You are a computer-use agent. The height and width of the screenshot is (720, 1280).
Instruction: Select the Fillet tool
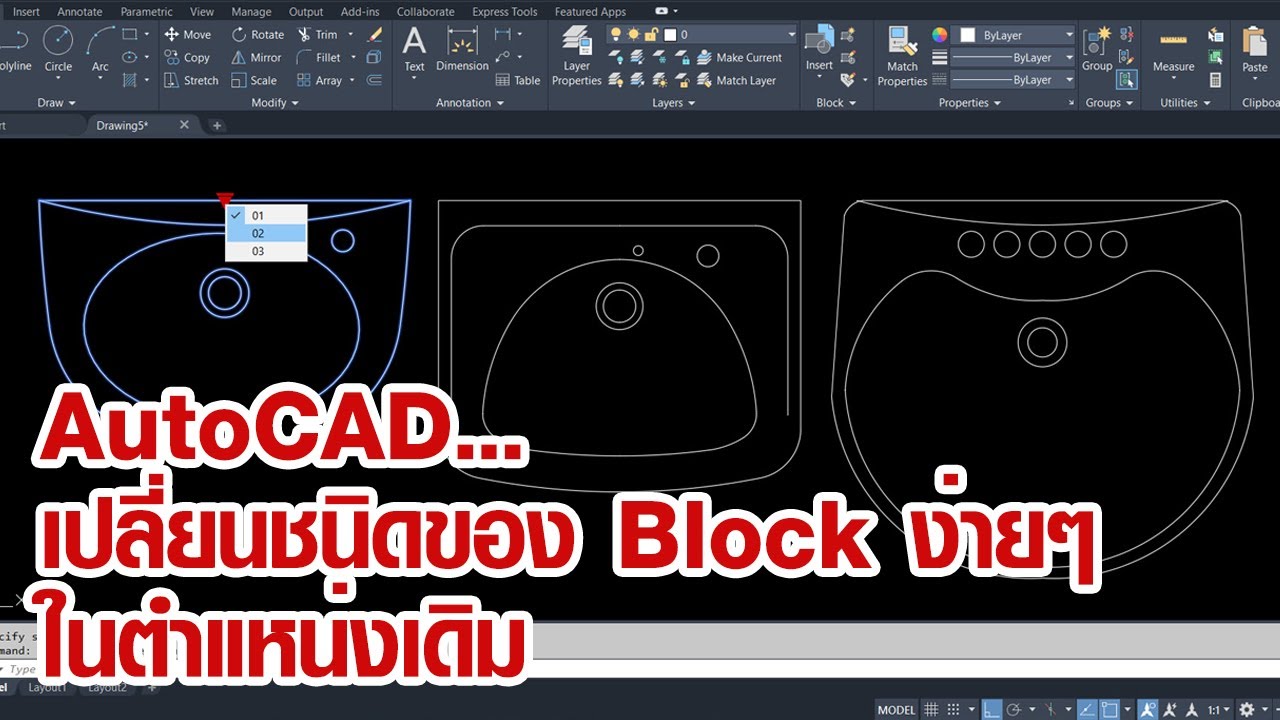click(x=320, y=57)
